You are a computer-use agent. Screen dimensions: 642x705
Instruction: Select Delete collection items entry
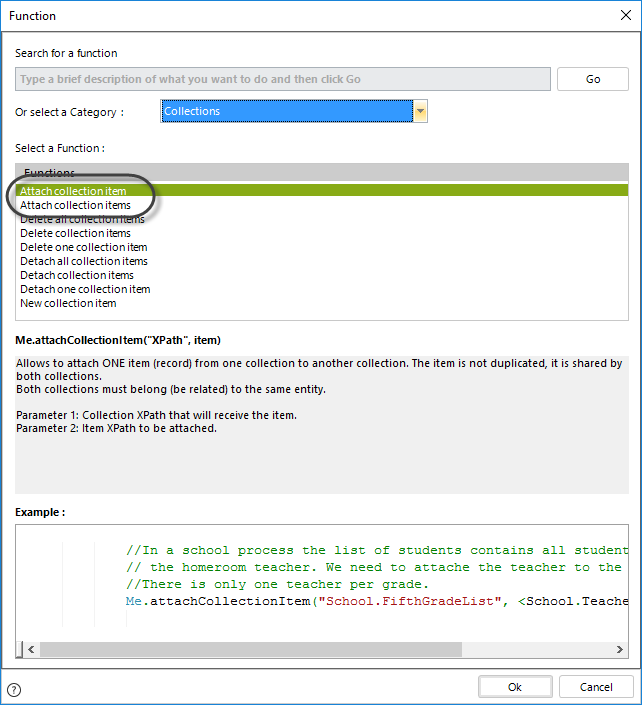75,233
